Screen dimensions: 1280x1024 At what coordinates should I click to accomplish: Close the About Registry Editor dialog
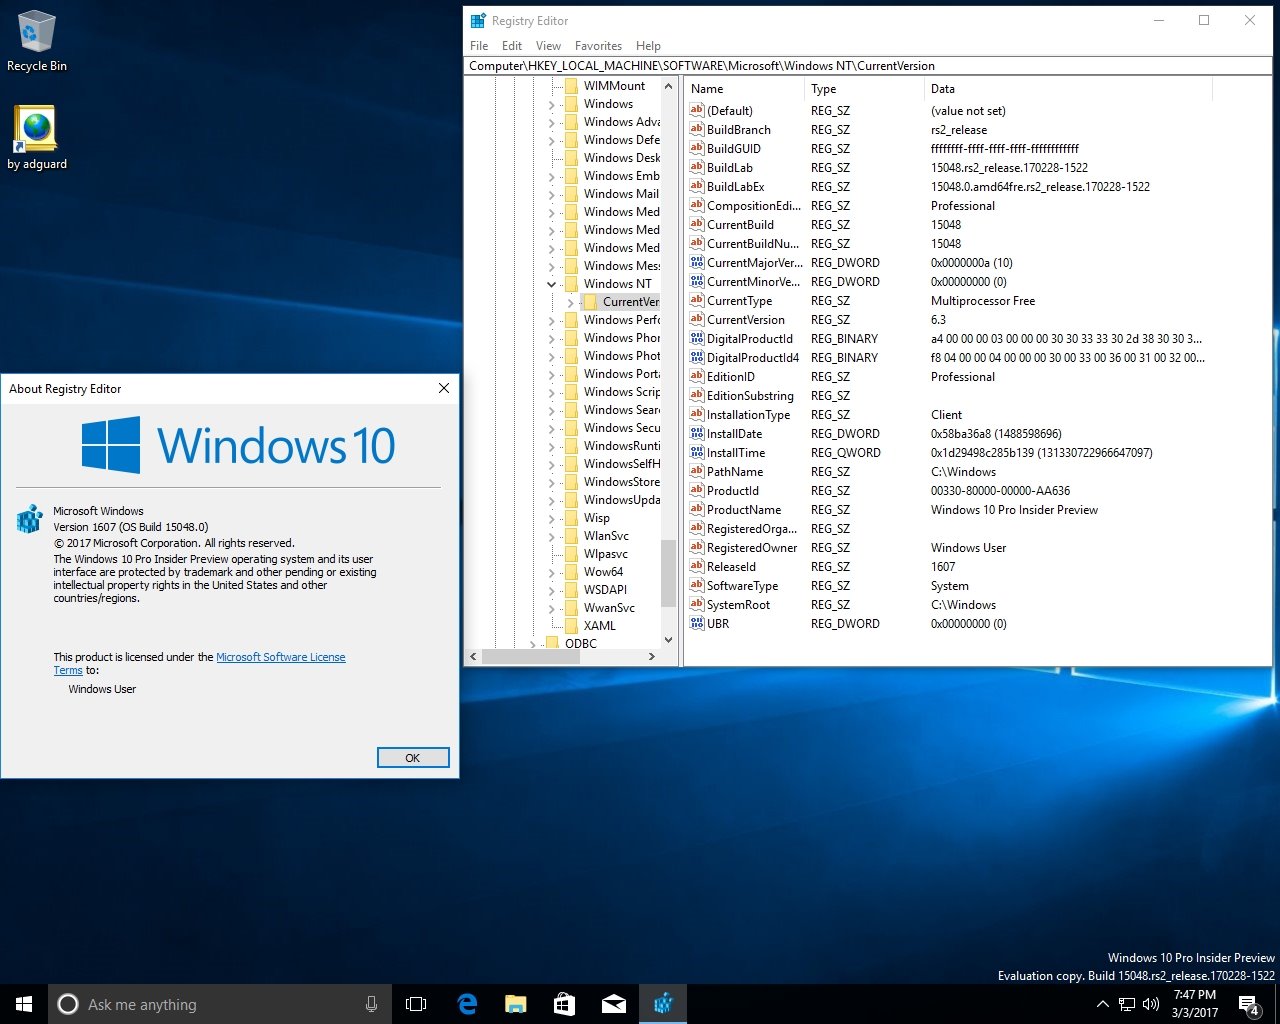[x=444, y=388]
